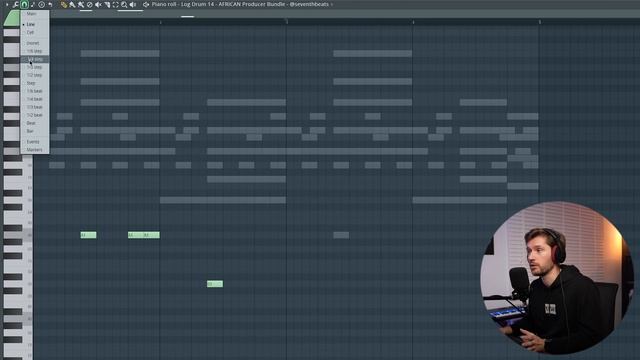This screenshot has height=360, width=640.
Task: Open the wrench Tools menu
Action: point(16,4)
